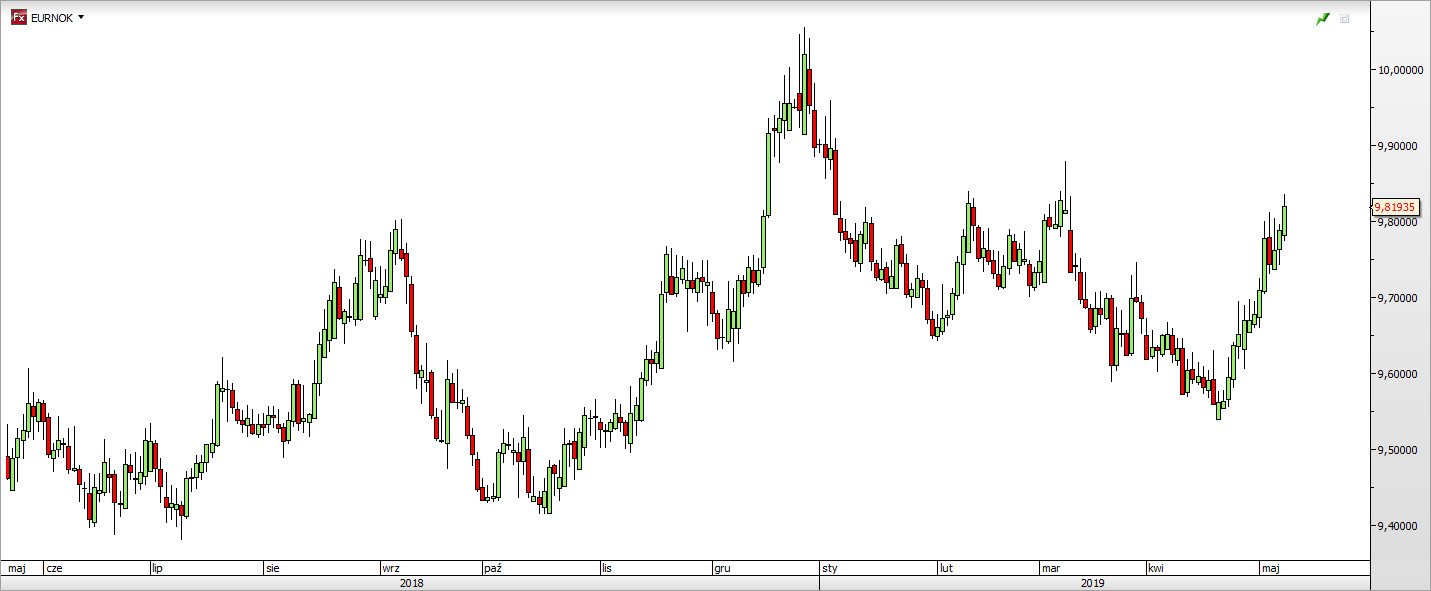Click the 9,70000 price axis label
Viewport: 1431px width, 591px height.
[1400, 298]
